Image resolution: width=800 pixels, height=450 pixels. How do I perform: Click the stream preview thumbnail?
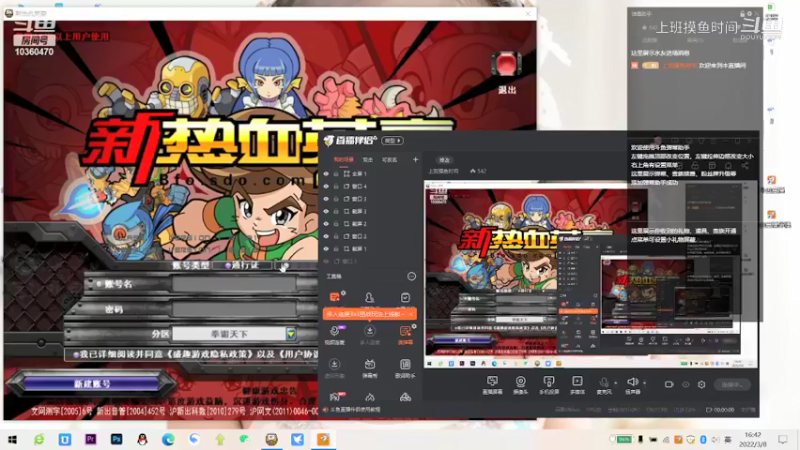tap(590, 274)
